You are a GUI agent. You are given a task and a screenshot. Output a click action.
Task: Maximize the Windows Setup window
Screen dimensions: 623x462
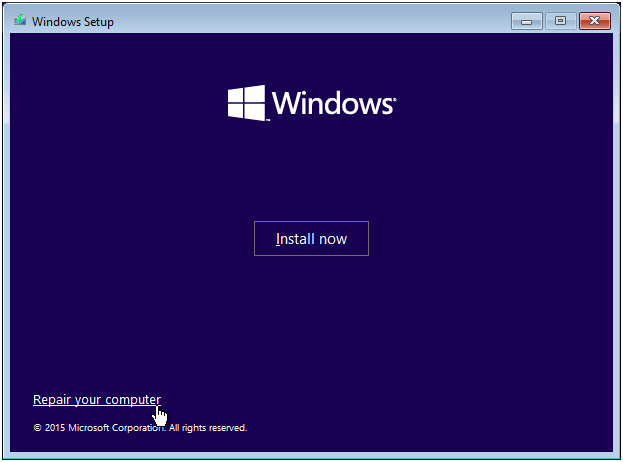coord(560,21)
